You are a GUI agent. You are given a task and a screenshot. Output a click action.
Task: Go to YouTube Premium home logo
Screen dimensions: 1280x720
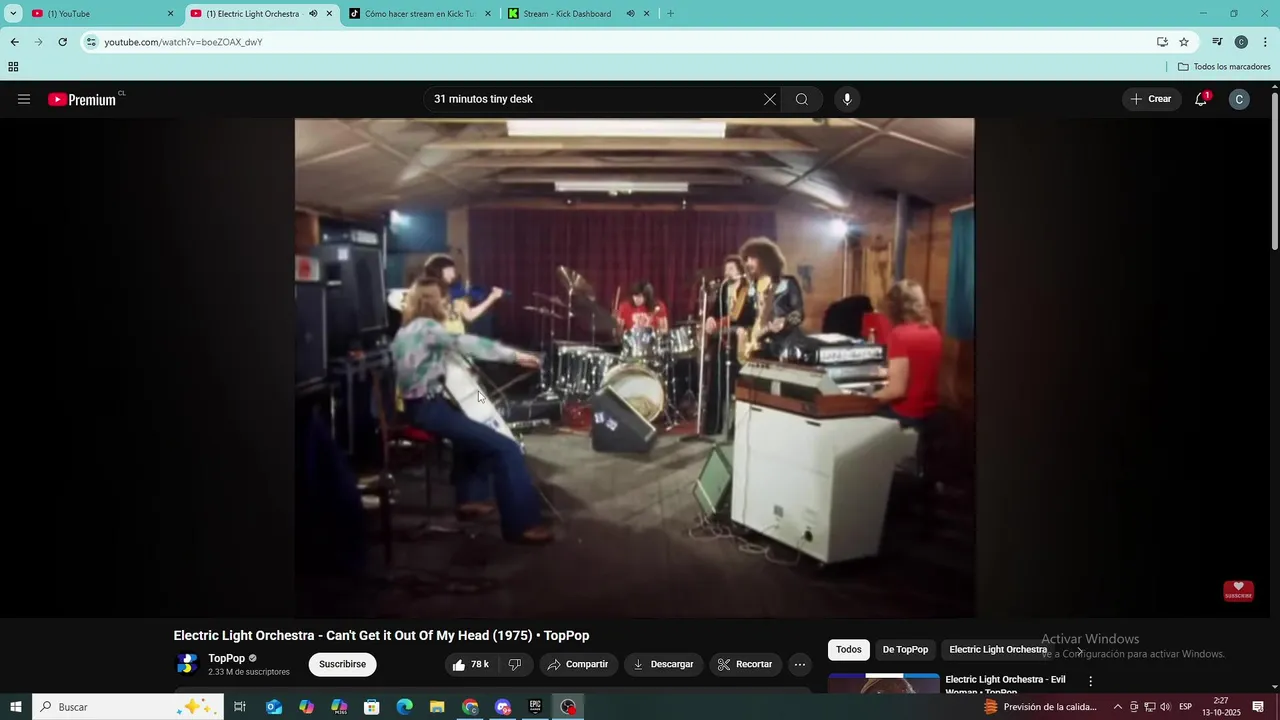[x=82, y=99]
